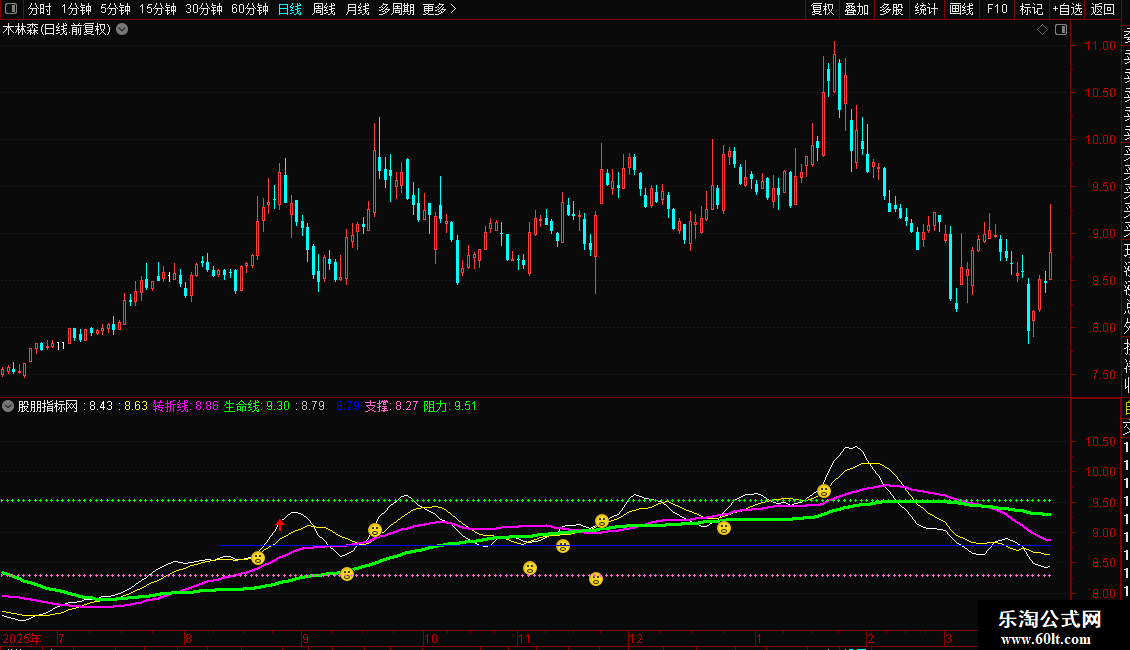Expand the 更多 periods menu
This screenshot has height=650, width=1130.
439,9
